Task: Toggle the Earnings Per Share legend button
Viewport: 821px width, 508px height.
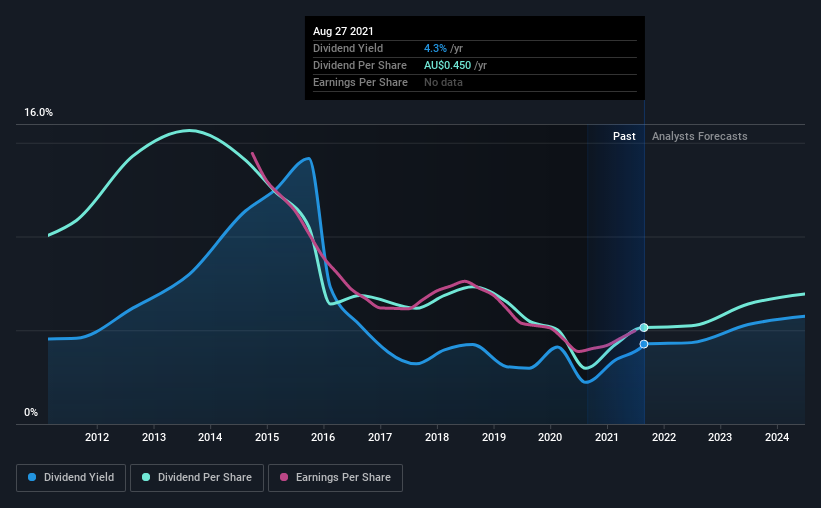Action: point(335,478)
